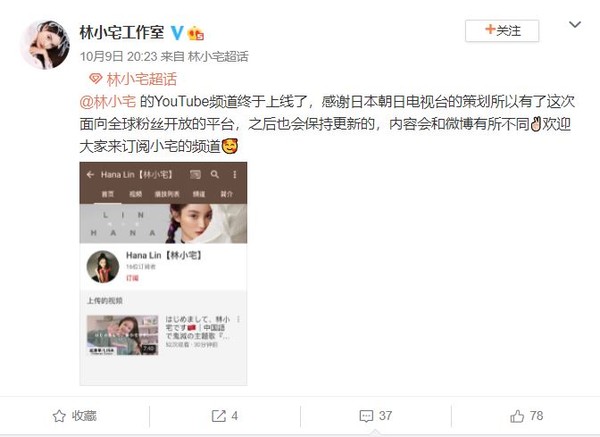Follow the account with +关注 button

coord(502,31)
